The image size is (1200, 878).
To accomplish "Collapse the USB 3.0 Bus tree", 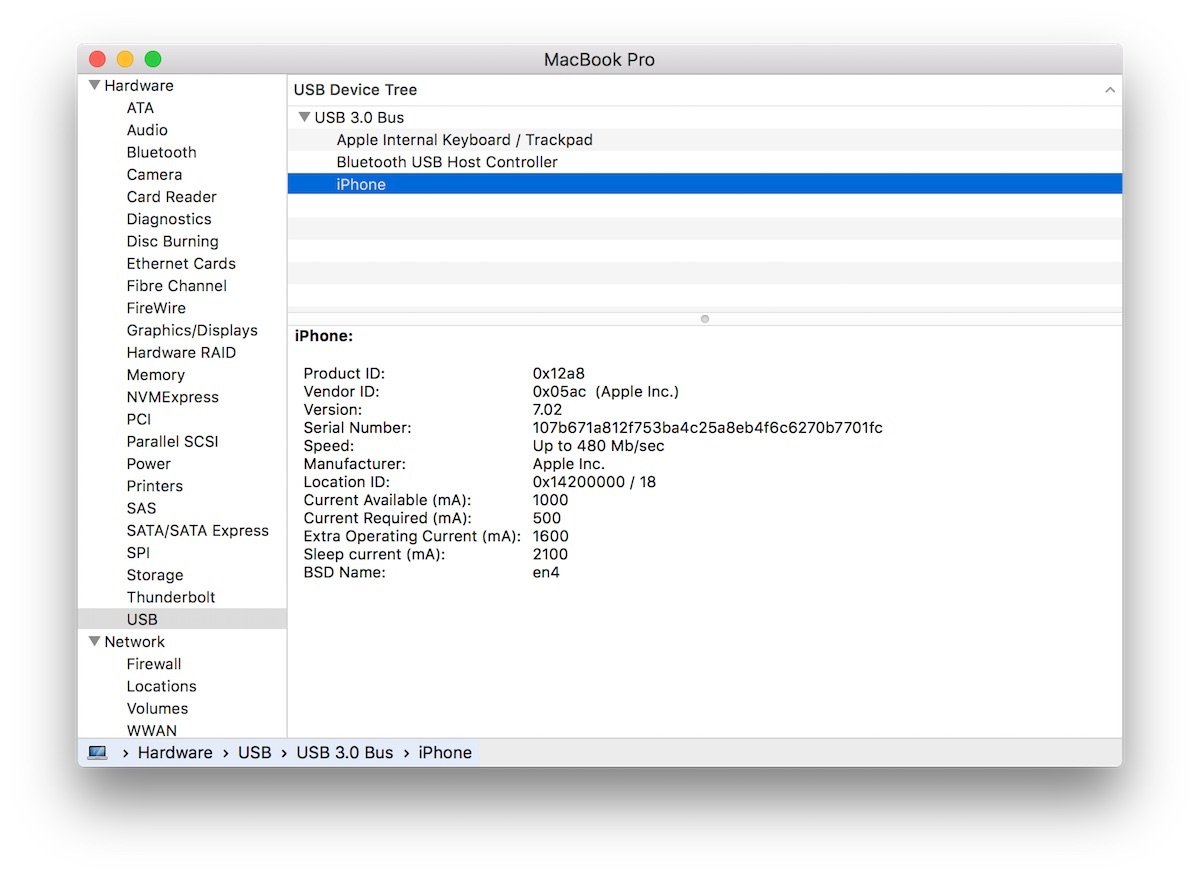I will coord(304,117).
